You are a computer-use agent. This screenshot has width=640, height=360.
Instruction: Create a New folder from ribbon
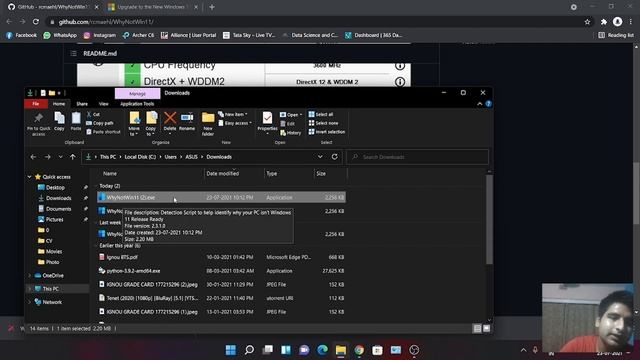(208, 124)
